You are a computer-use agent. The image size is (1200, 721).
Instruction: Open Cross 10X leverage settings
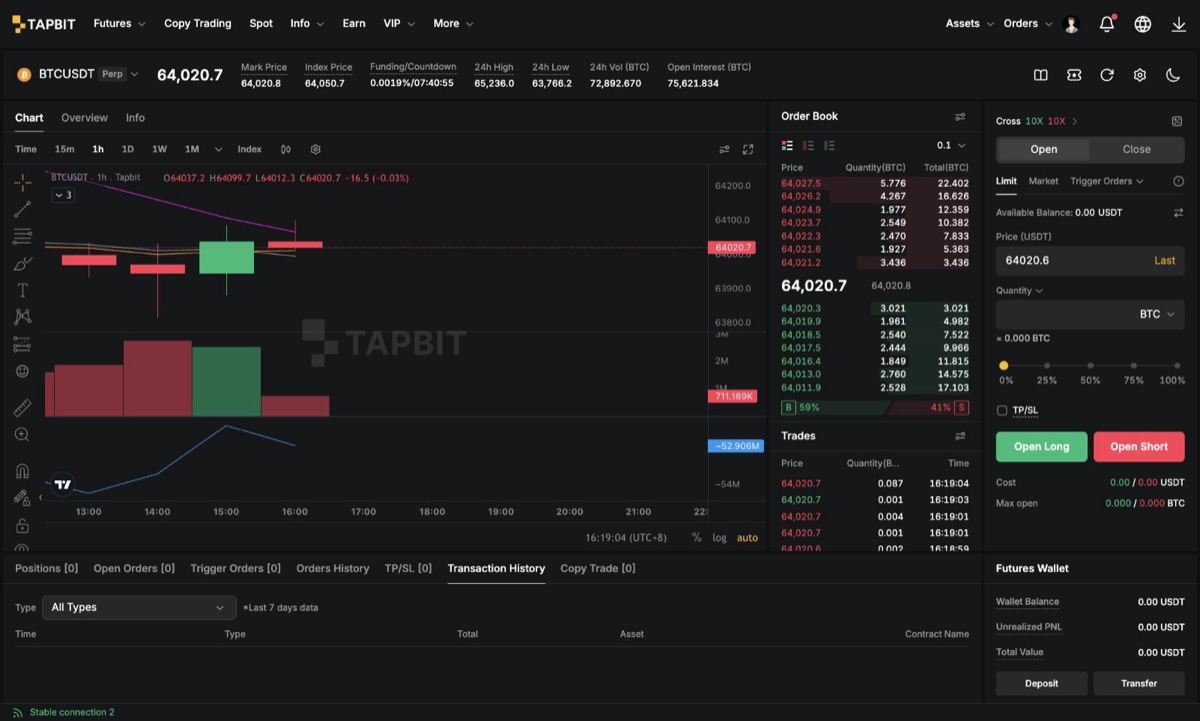tap(1036, 121)
